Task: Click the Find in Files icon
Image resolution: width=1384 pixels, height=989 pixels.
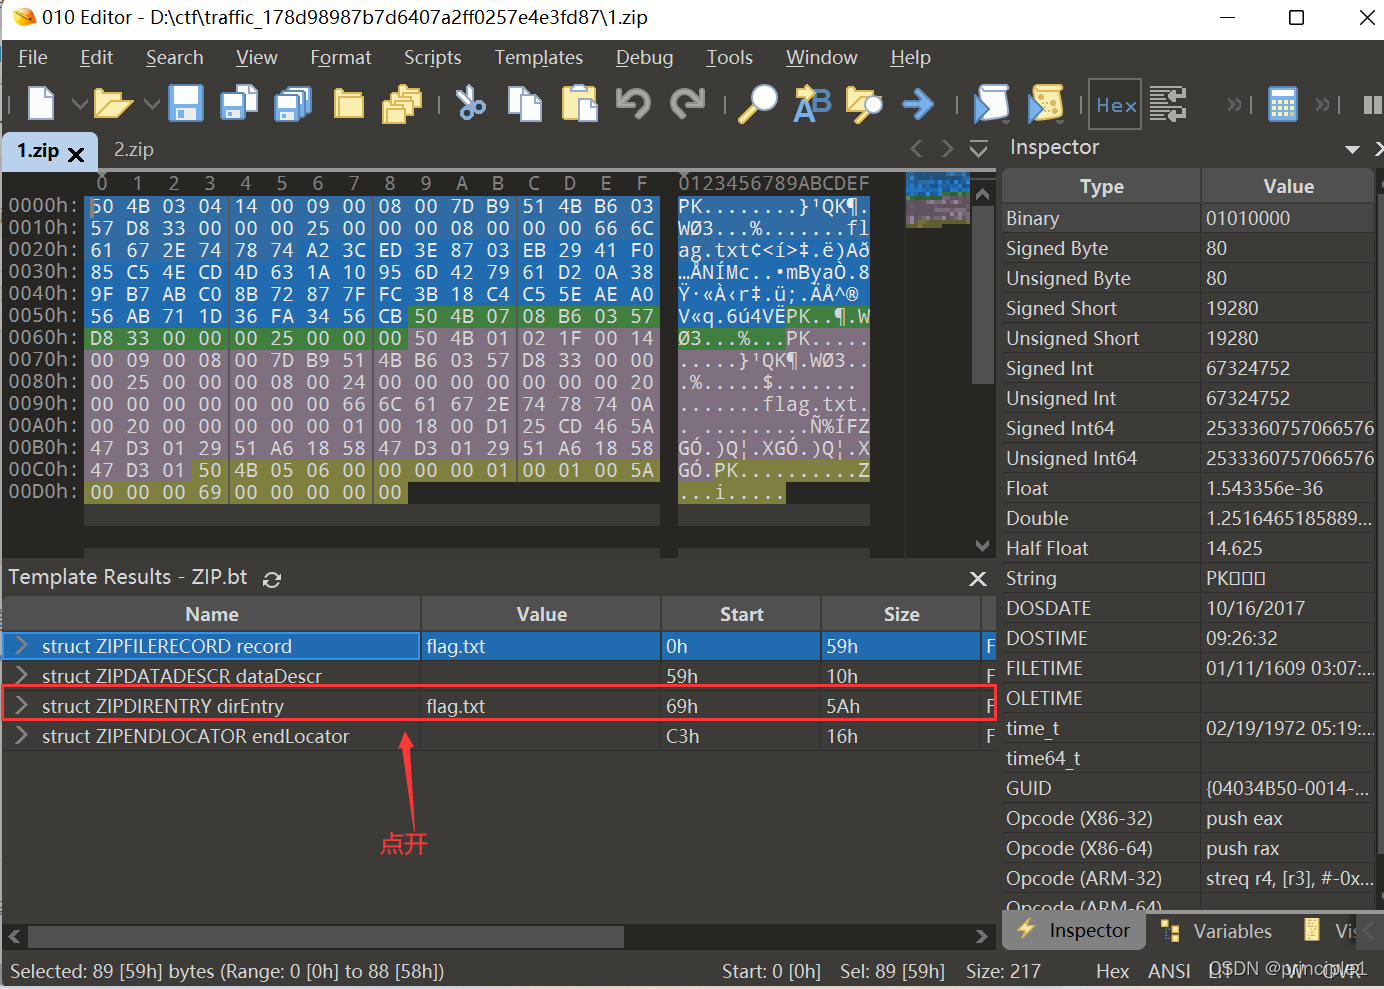Action: [x=864, y=103]
